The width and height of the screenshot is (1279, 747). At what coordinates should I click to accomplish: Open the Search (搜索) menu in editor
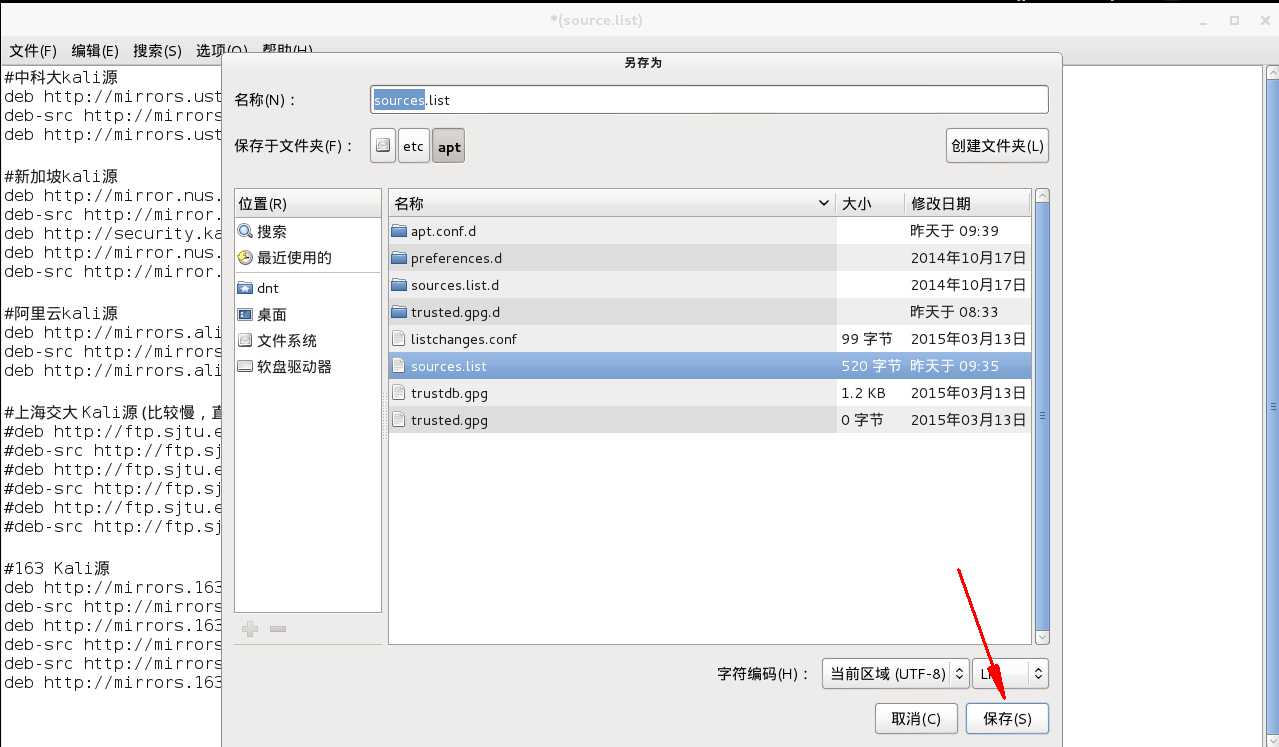(x=157, y=51)
